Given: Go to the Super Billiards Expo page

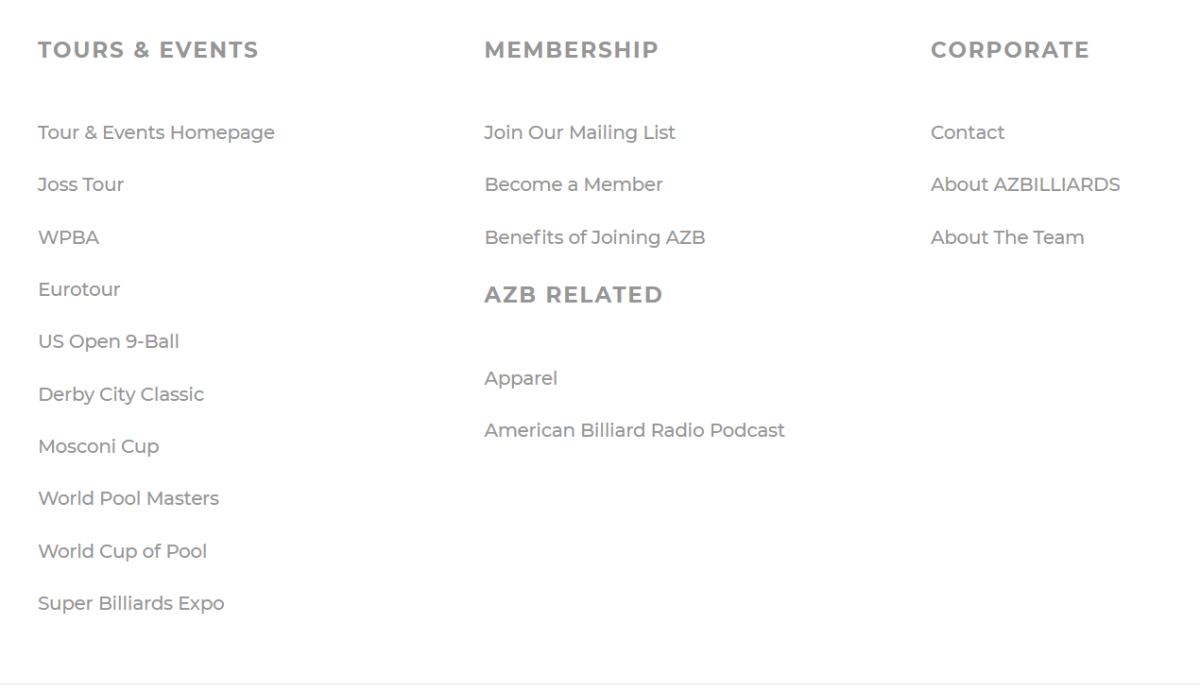Looking at the screenshot, I should [131, 603].
